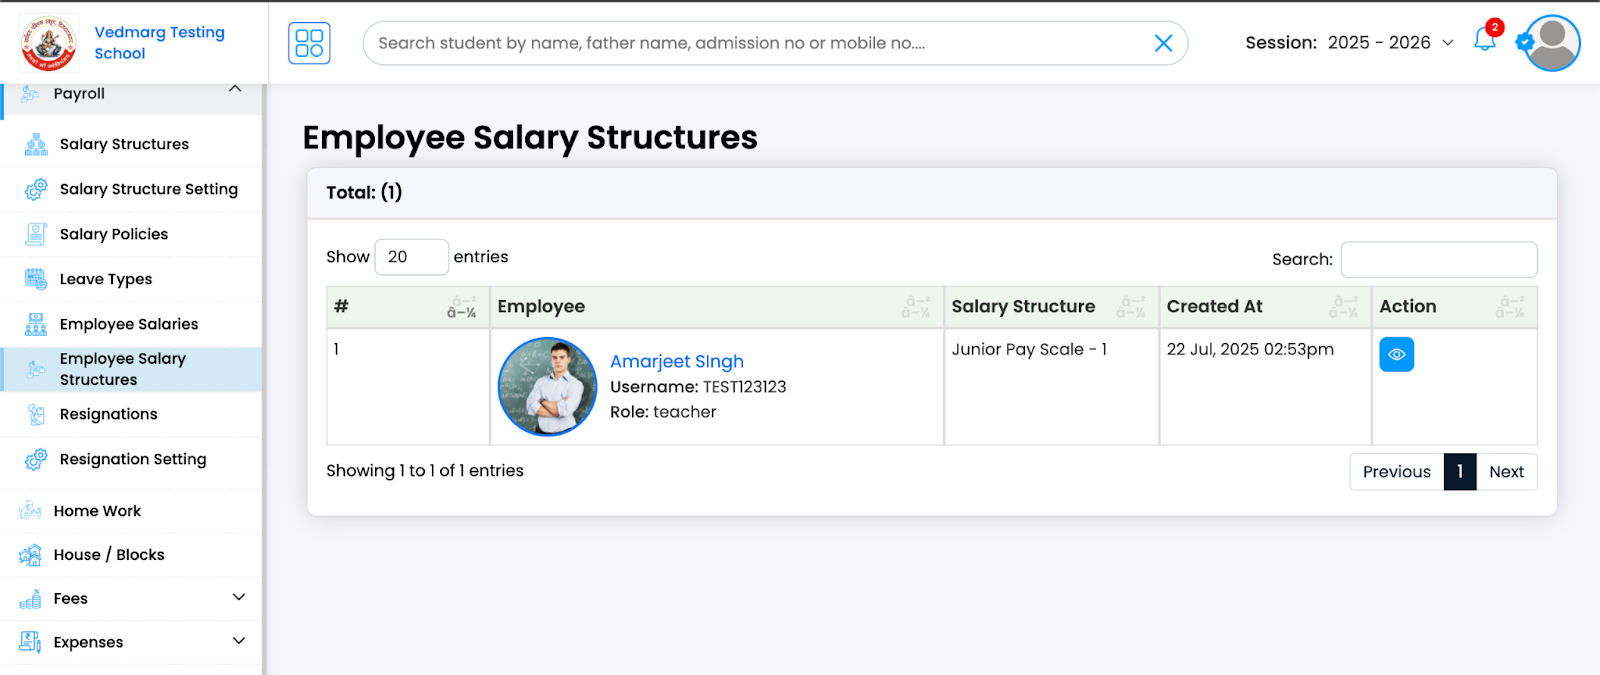Click the Leave Types calendar icon
1600x675 pixels.
(x=34, y=279)
